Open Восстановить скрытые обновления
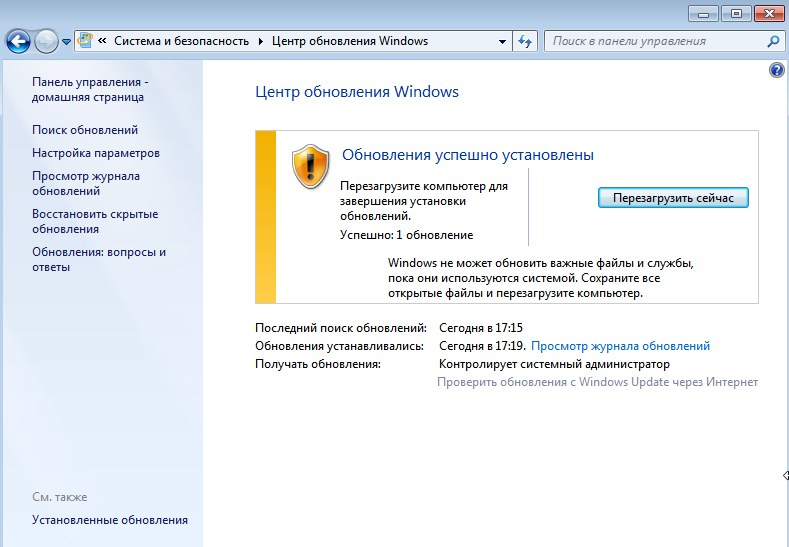The height and width of the screenshot is (547, 789). click(x=95, y=221)
